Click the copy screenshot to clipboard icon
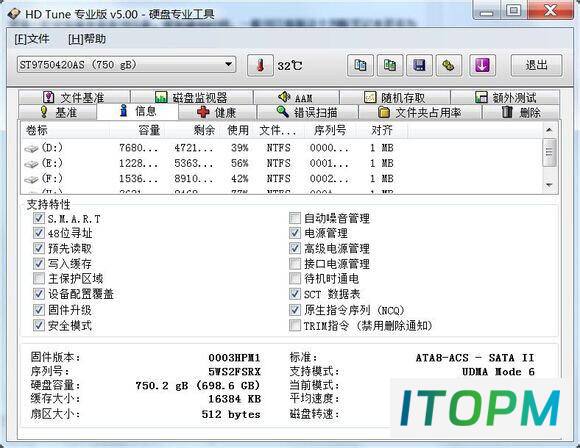This screenshot has height=448, width=580. [x=390, y=65]
